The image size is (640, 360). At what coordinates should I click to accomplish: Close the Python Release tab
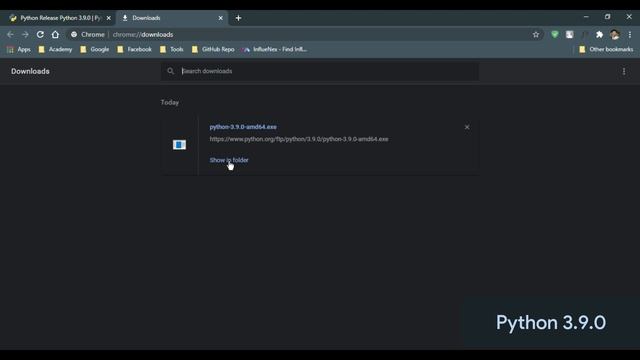[109, 18]
